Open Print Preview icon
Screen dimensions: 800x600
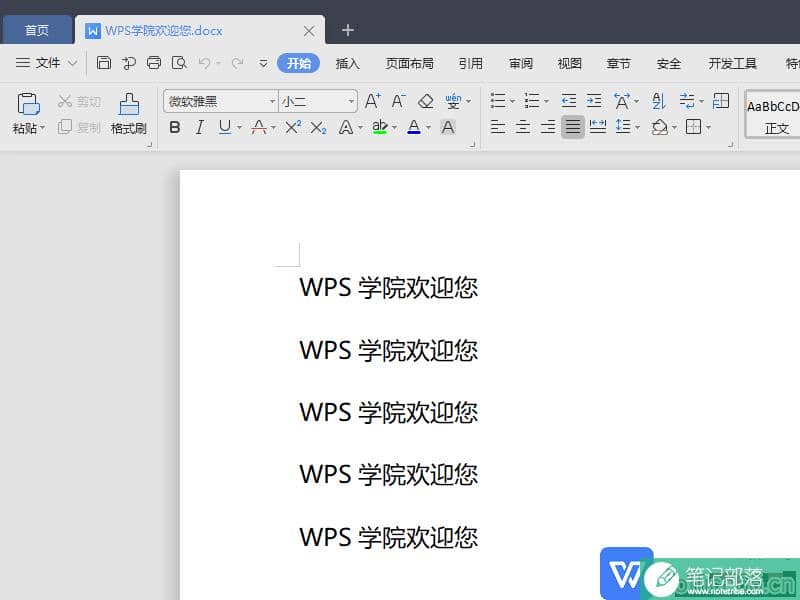179,63
